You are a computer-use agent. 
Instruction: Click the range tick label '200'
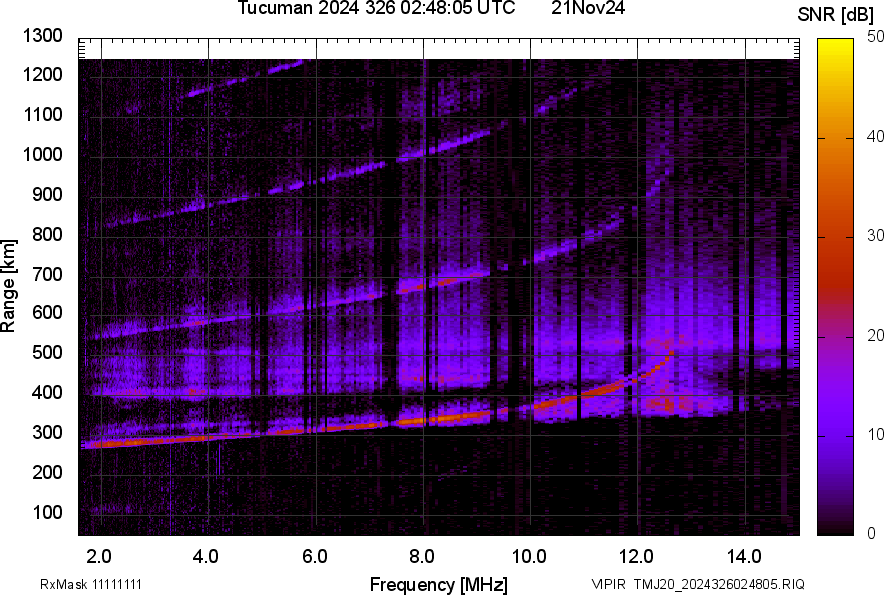click(47, 472)
